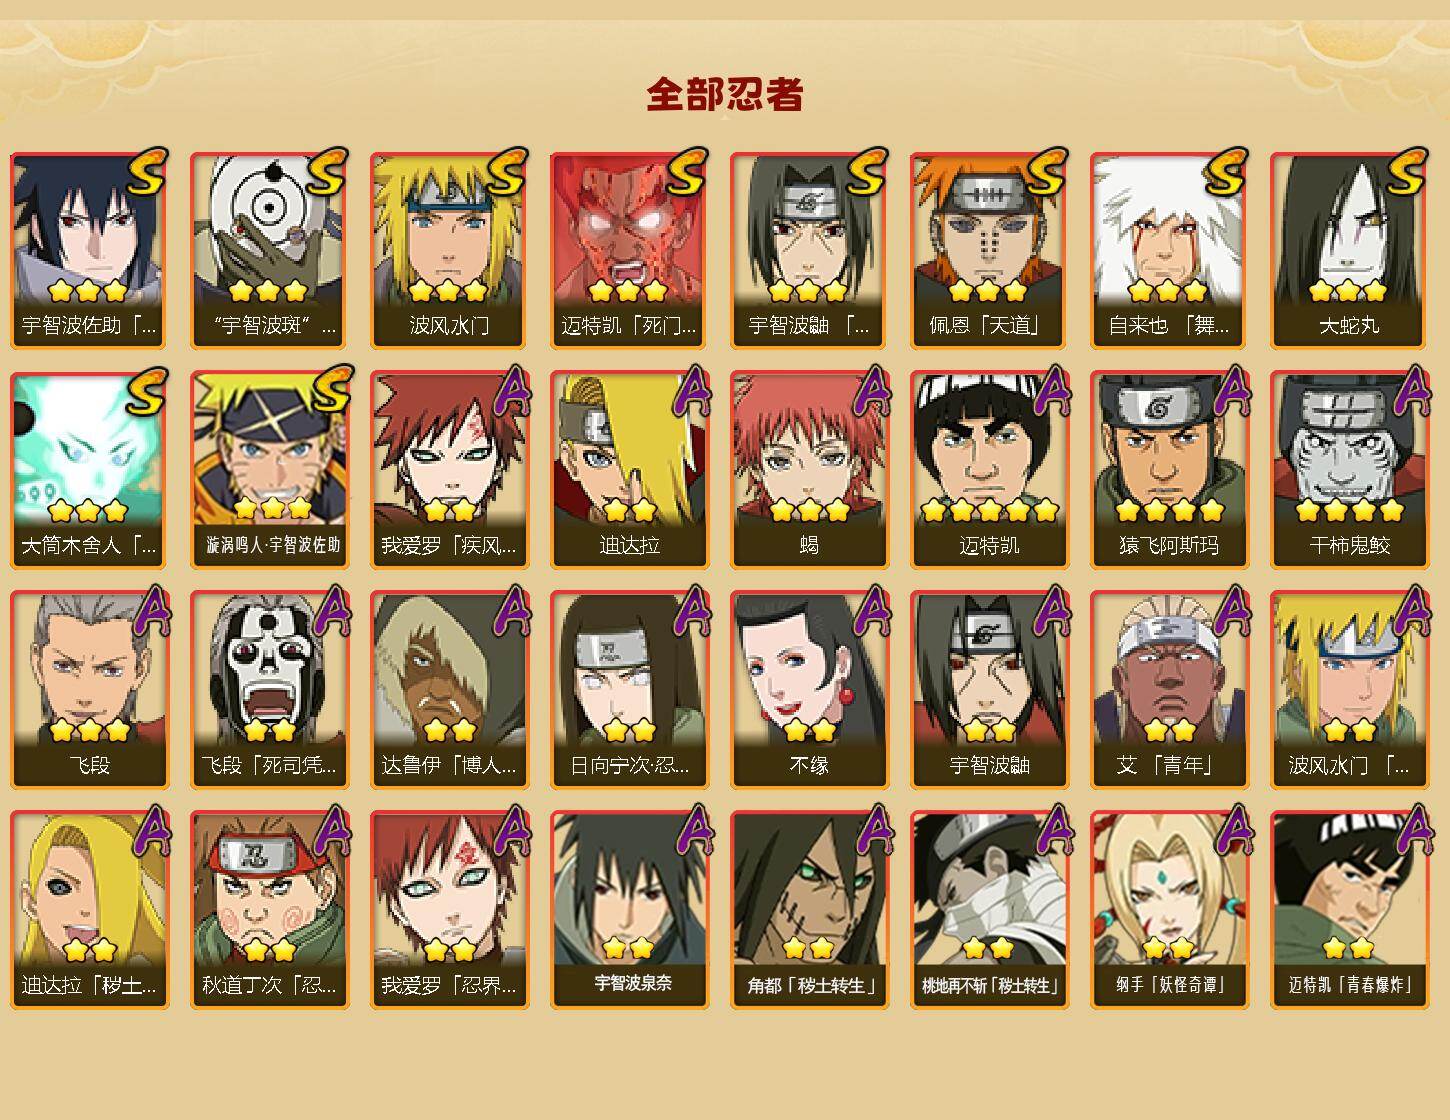The height and width of the screenshot is (1120, 1450).
Task: Choose the 佩恩「天道」 card
Action: 989,250
